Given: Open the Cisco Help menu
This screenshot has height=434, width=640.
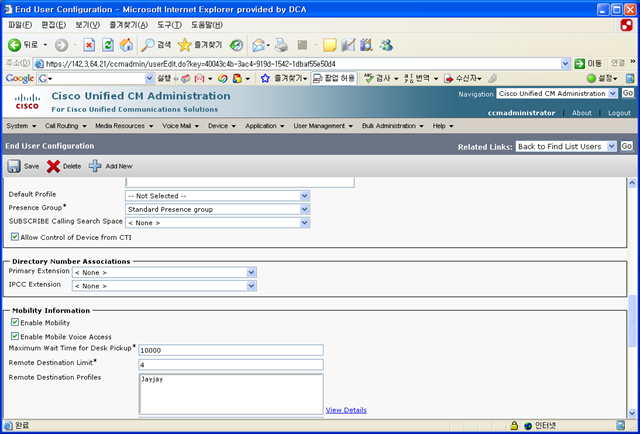Looking at the screenshot, I should pyautogui.click(x=443, y=126).
